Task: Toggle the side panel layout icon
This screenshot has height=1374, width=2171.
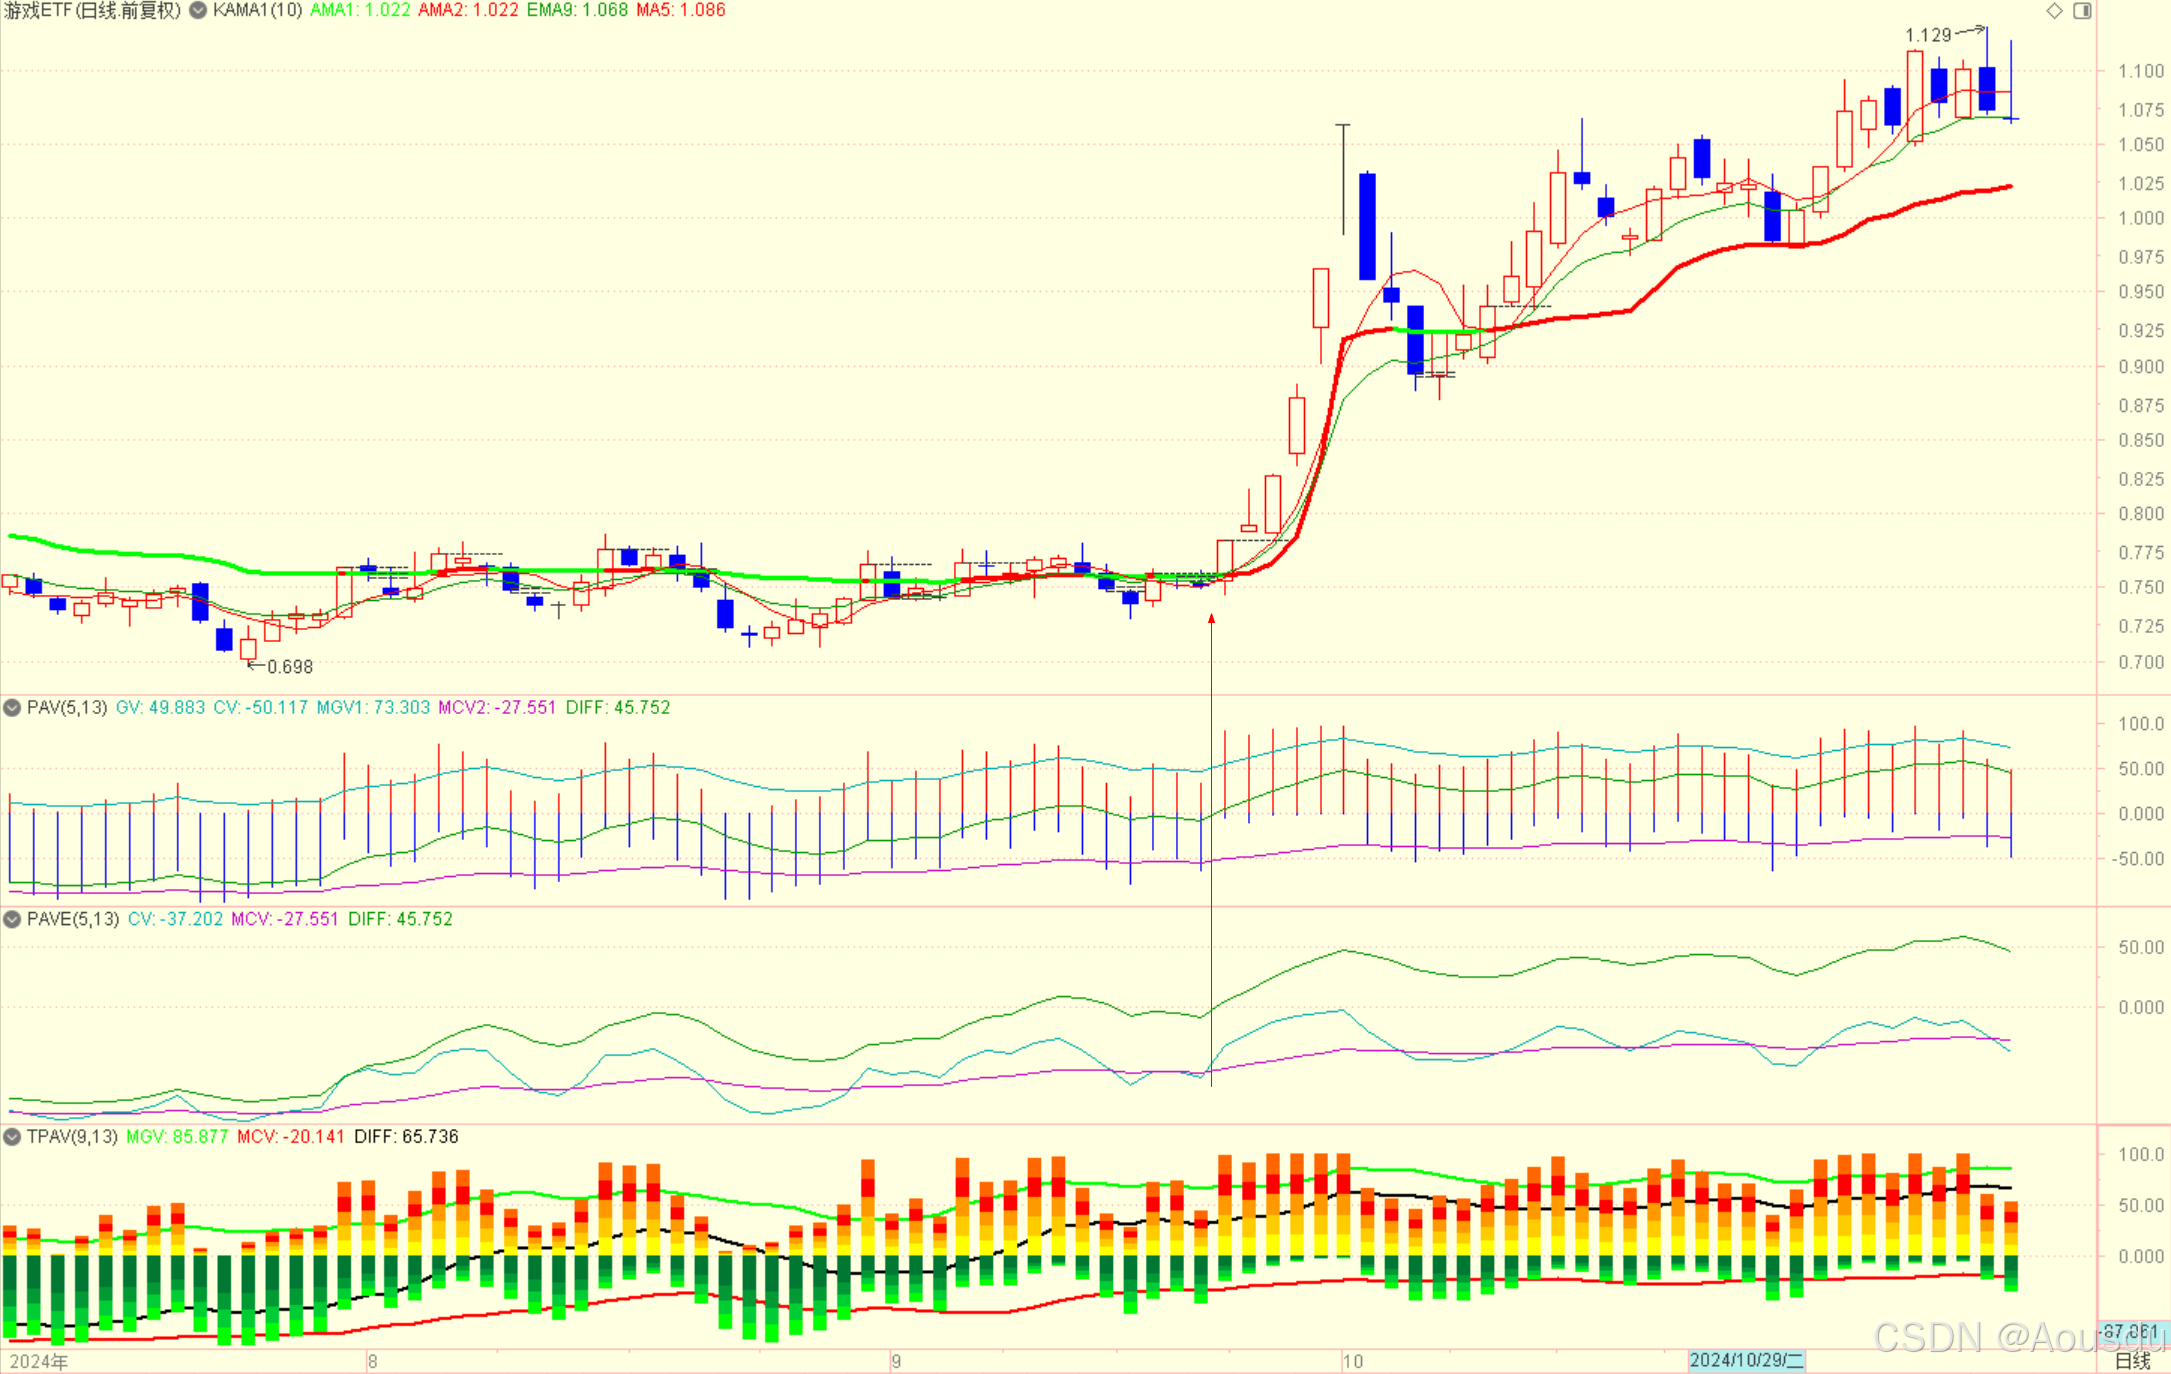Action: point(2082,11)
